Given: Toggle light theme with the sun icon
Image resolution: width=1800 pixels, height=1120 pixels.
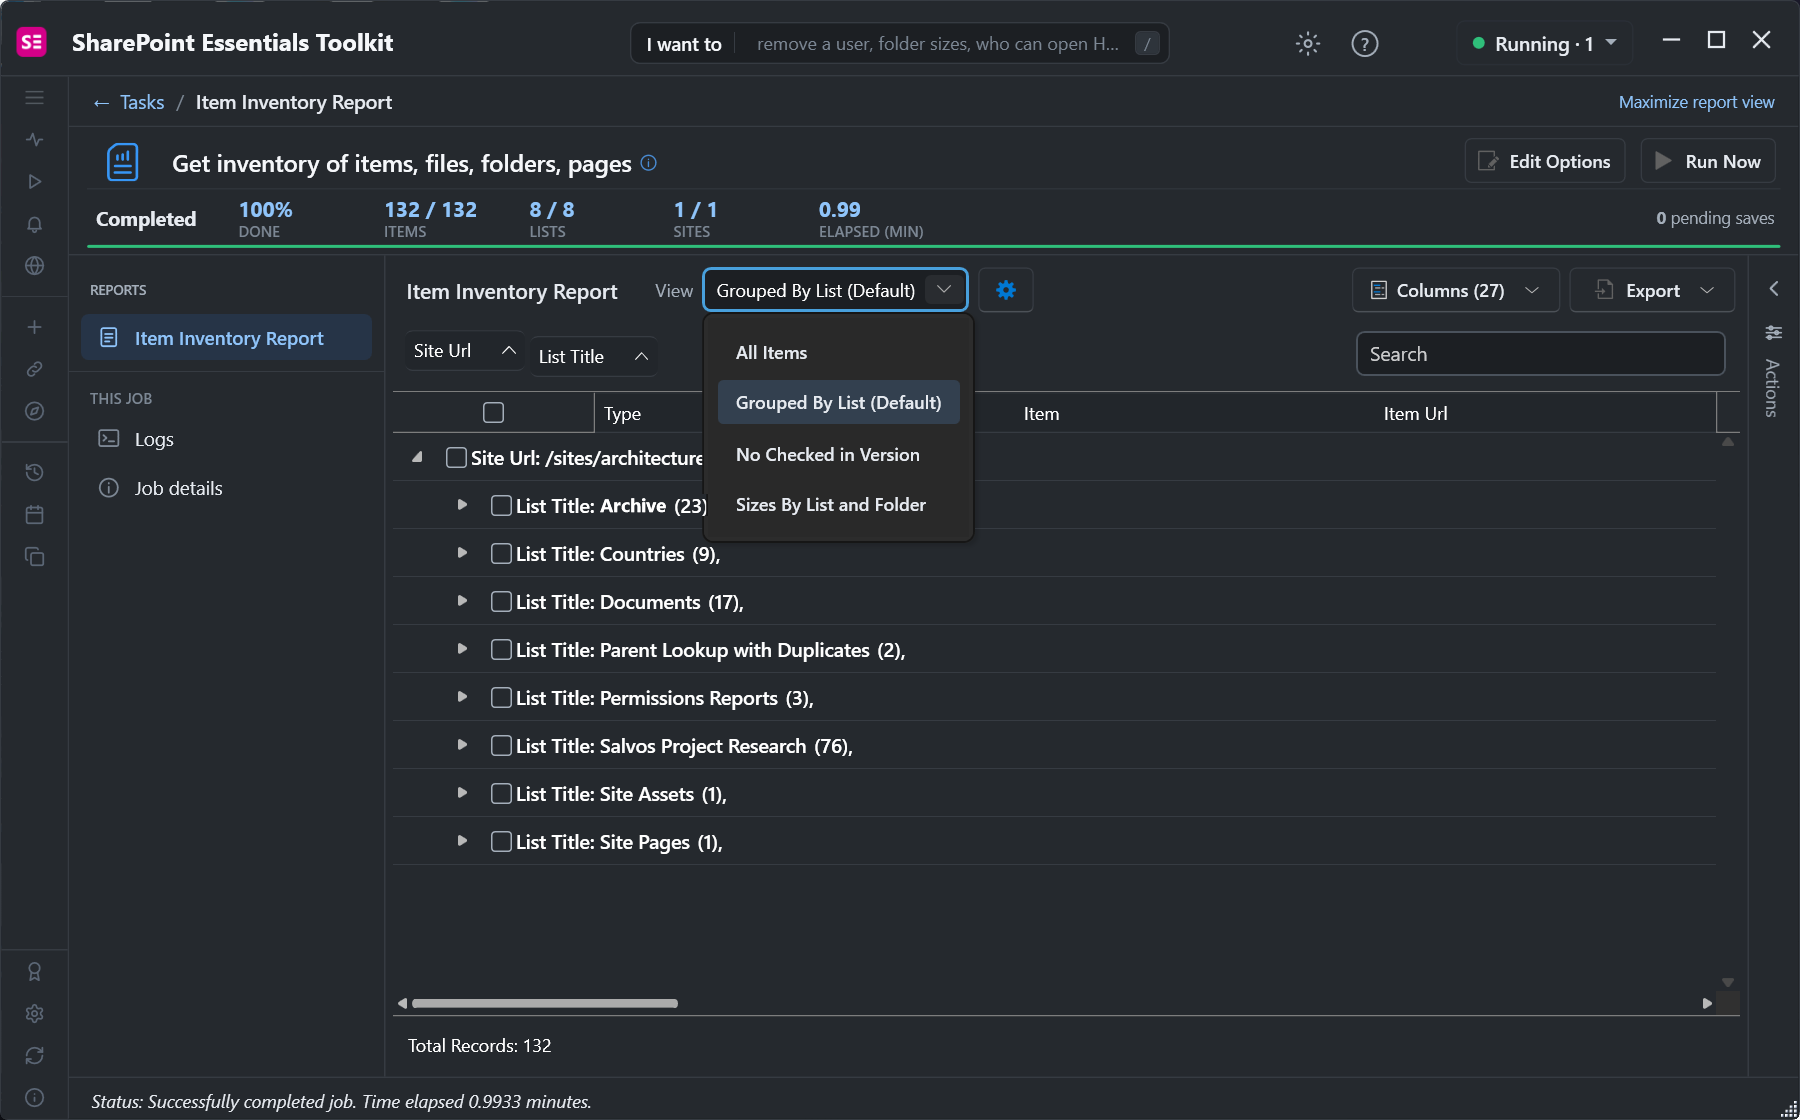Looking at the screenshot, I should 1307,44.
